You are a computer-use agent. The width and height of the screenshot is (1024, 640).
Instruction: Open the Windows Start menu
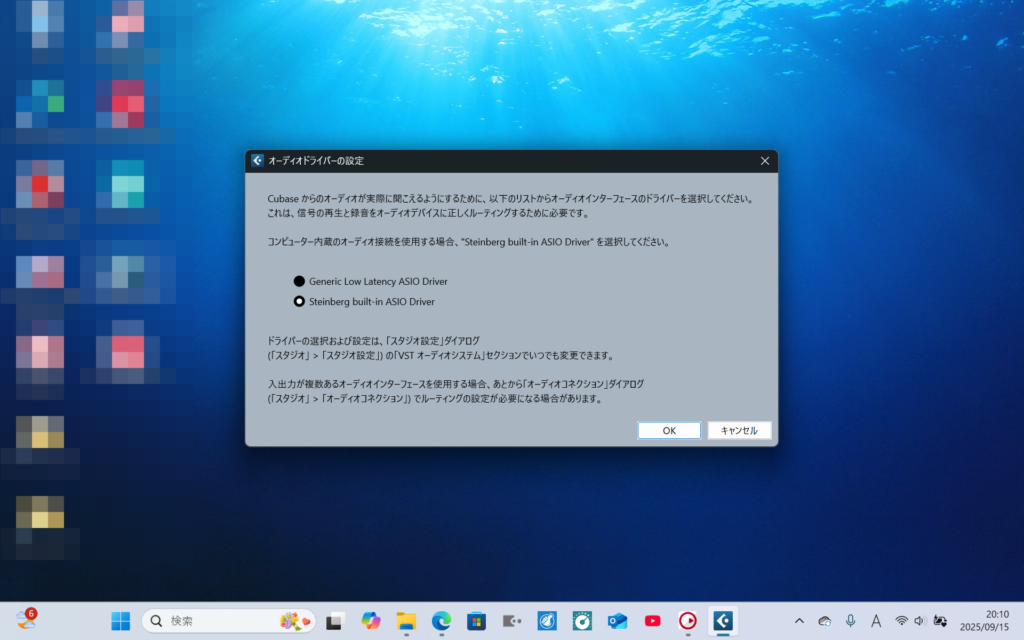coord(121,621)
